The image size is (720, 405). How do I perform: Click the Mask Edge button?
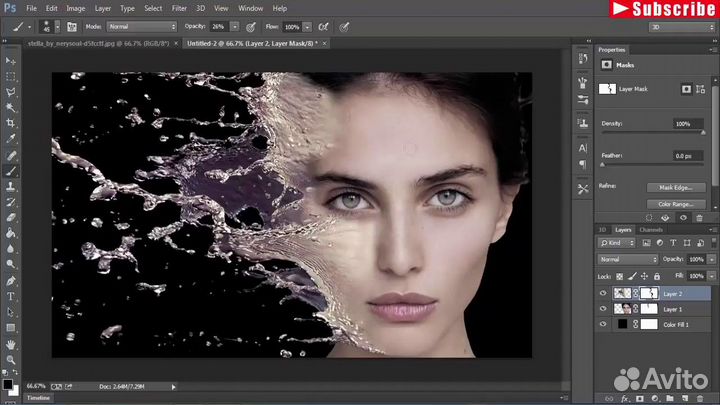point(675,187)
